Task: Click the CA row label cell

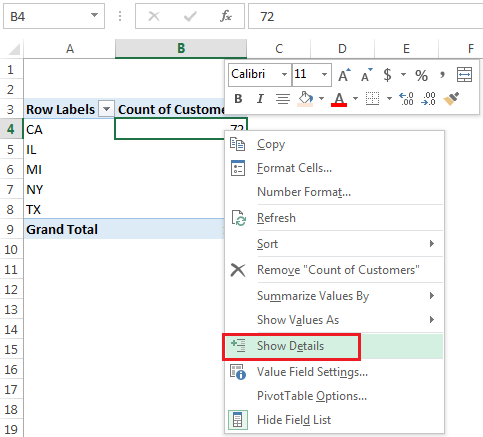Action: pos(69,129)
